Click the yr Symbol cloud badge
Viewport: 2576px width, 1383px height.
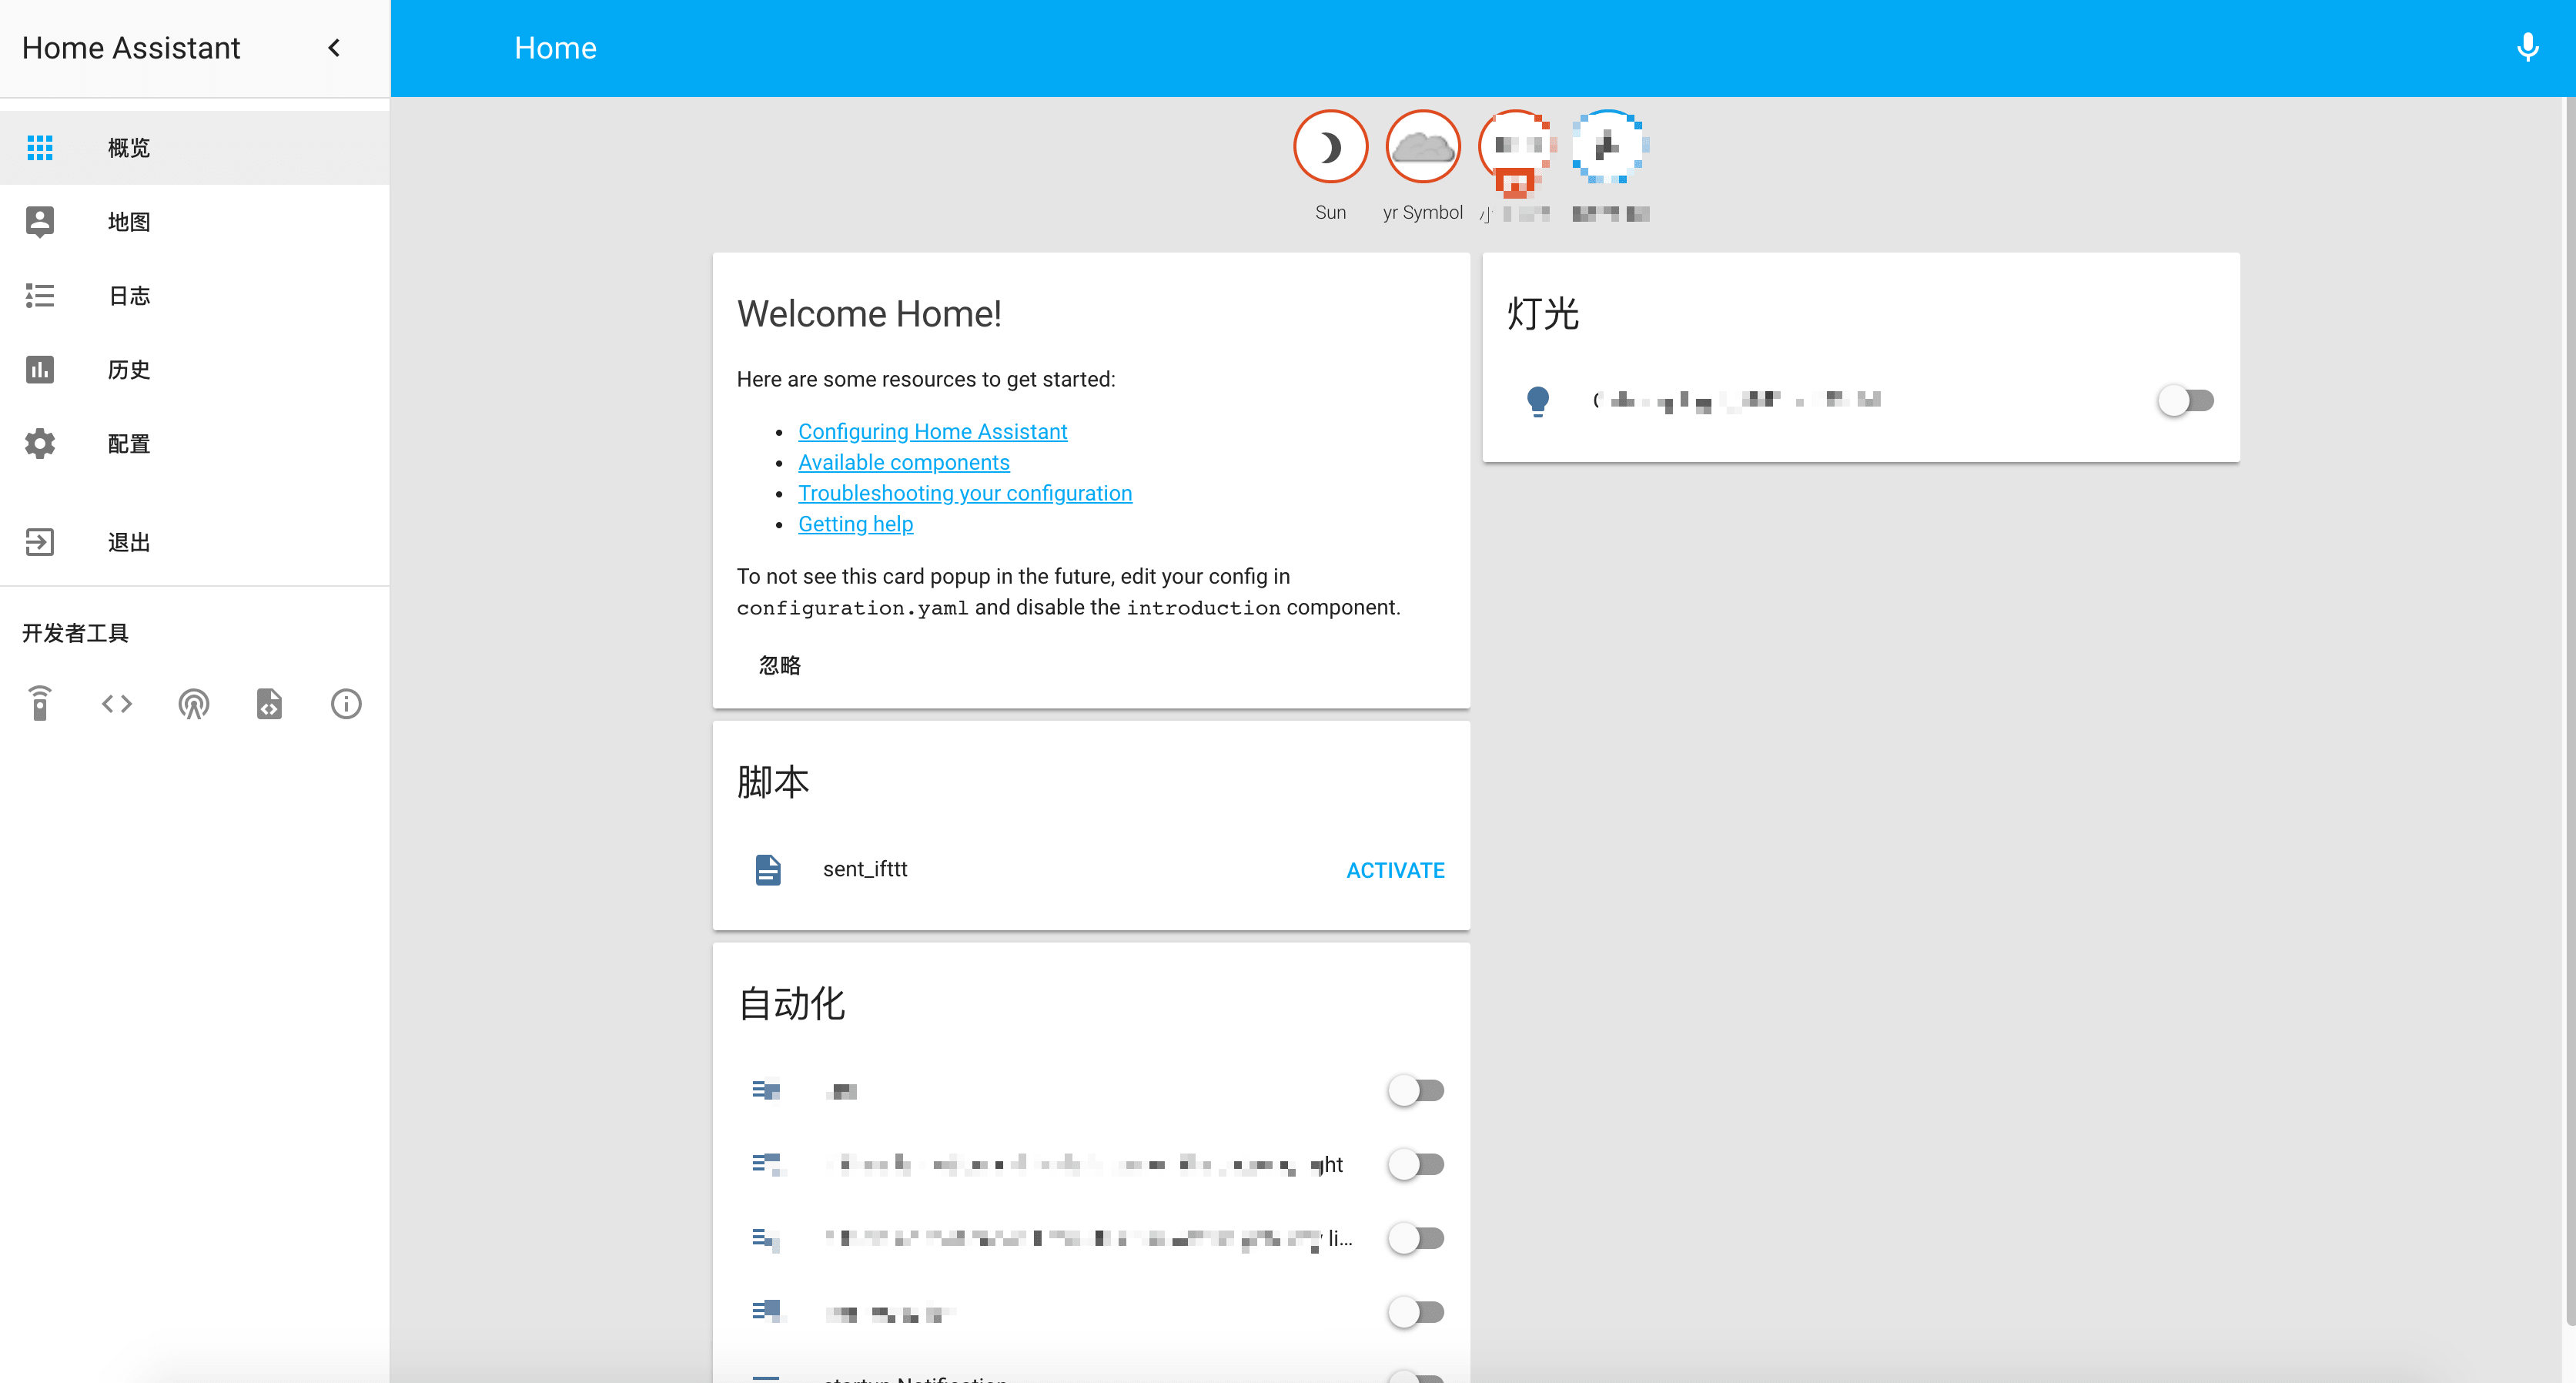[1422, 147]
